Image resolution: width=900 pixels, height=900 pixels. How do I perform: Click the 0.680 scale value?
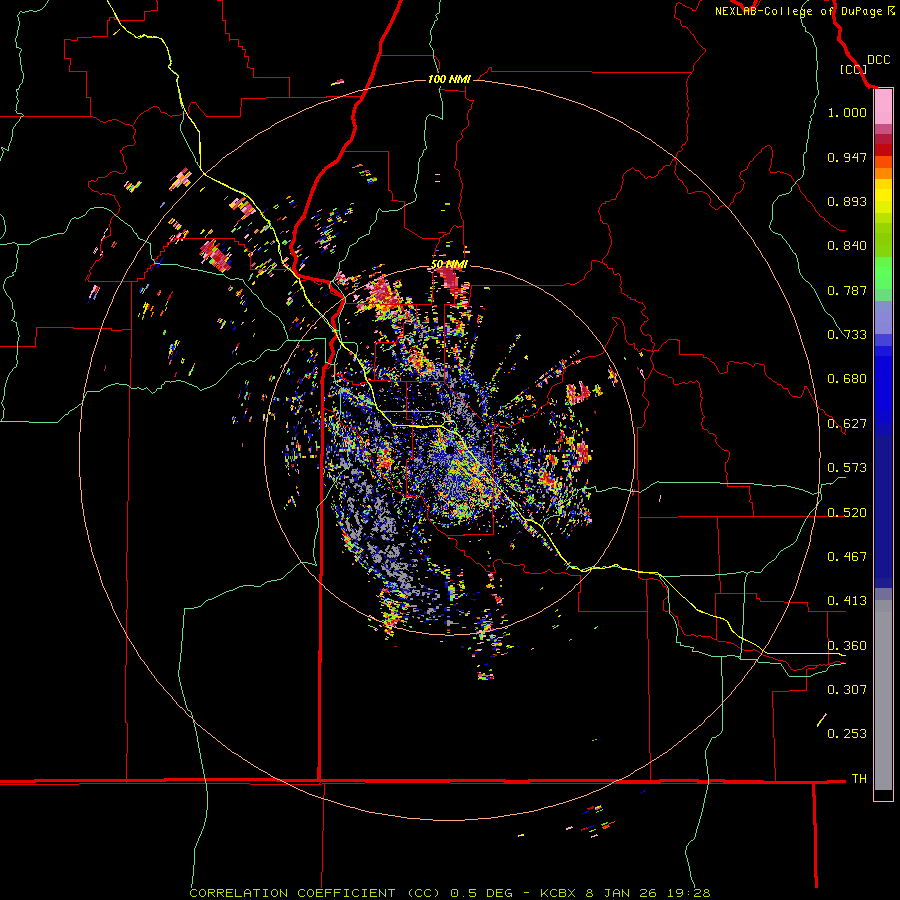click(847, 379)
